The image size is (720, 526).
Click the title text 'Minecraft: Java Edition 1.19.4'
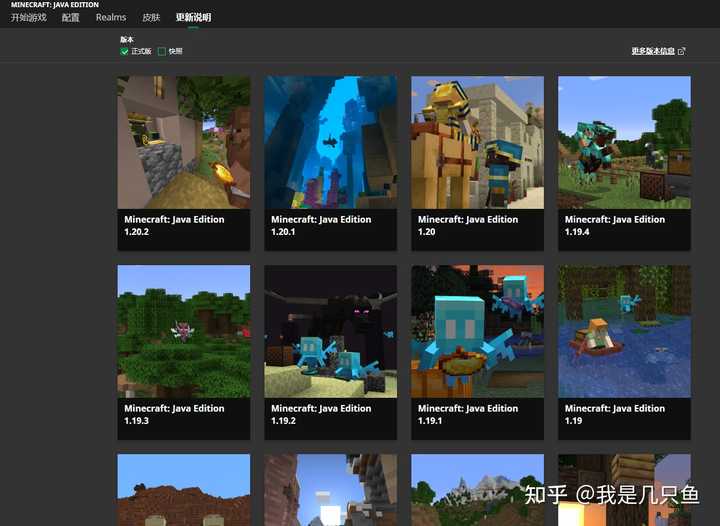(615, 225)
